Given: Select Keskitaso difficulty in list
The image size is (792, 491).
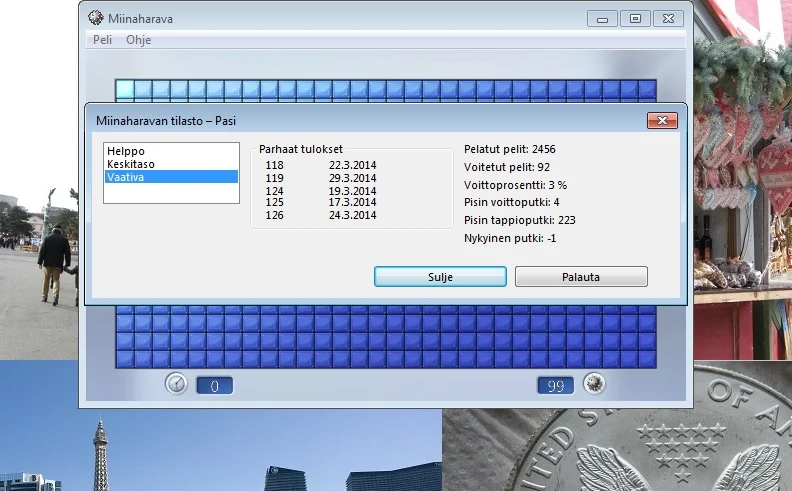Looking at the screenshot, I should [x=130, y=164].
